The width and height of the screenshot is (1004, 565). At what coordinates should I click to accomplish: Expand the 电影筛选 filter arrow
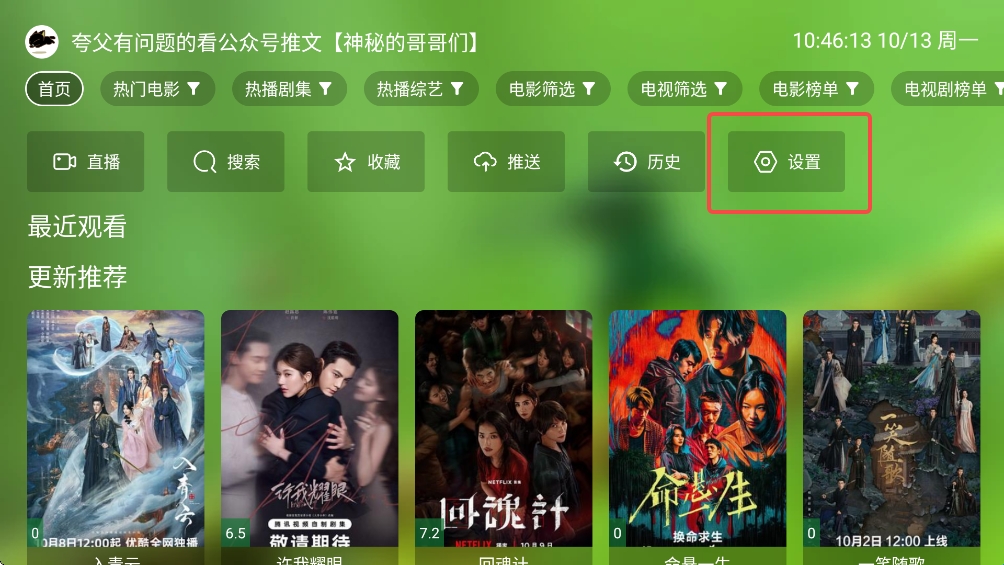pos(588,89)
